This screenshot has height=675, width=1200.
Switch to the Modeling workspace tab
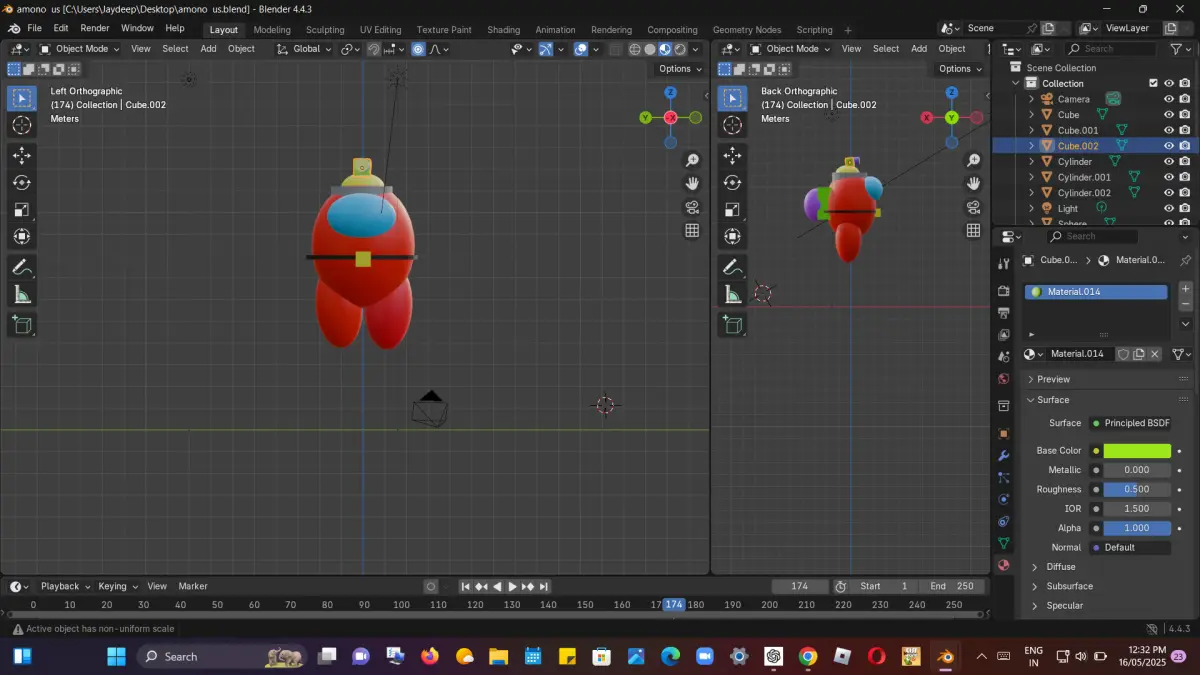click(272, 30)
